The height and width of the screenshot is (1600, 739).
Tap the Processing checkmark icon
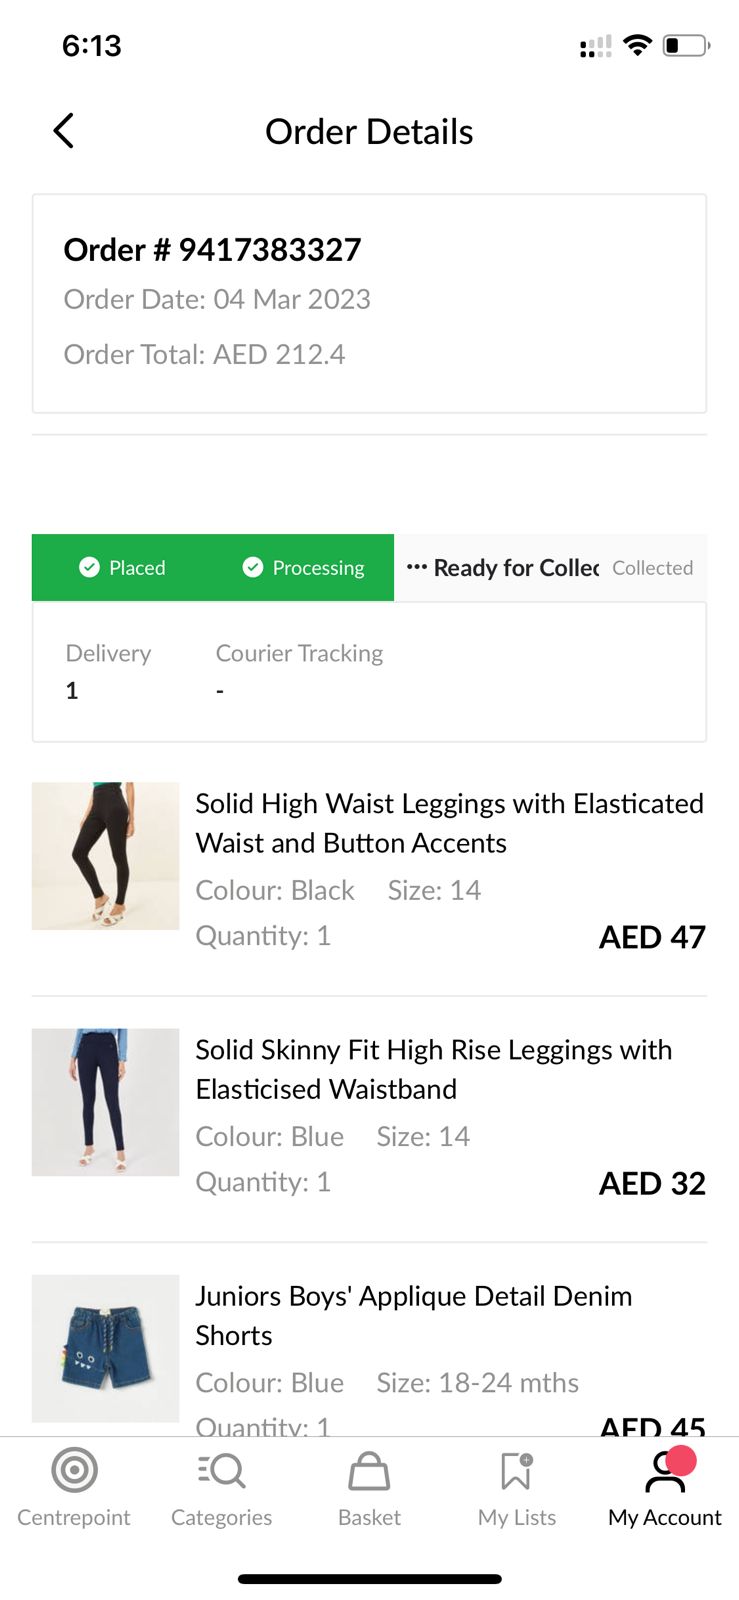(253, 567)
